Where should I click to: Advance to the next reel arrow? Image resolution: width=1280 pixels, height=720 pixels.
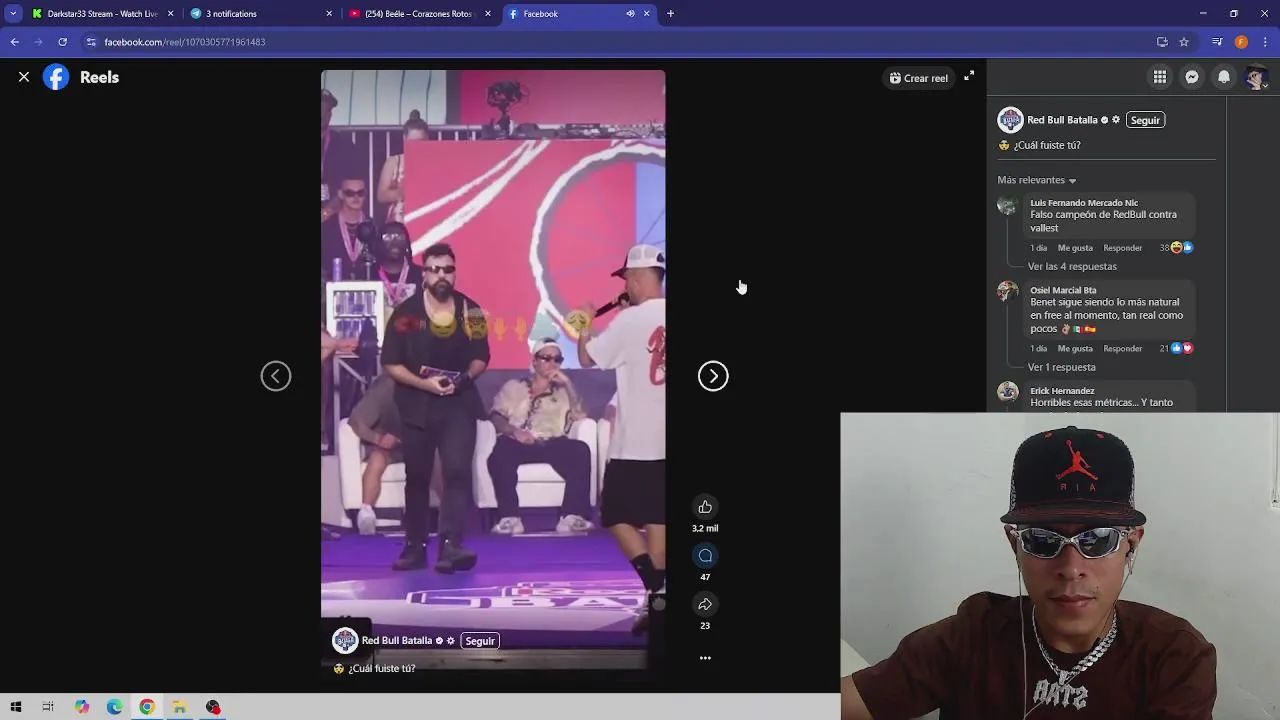click(x=713, y=376)
